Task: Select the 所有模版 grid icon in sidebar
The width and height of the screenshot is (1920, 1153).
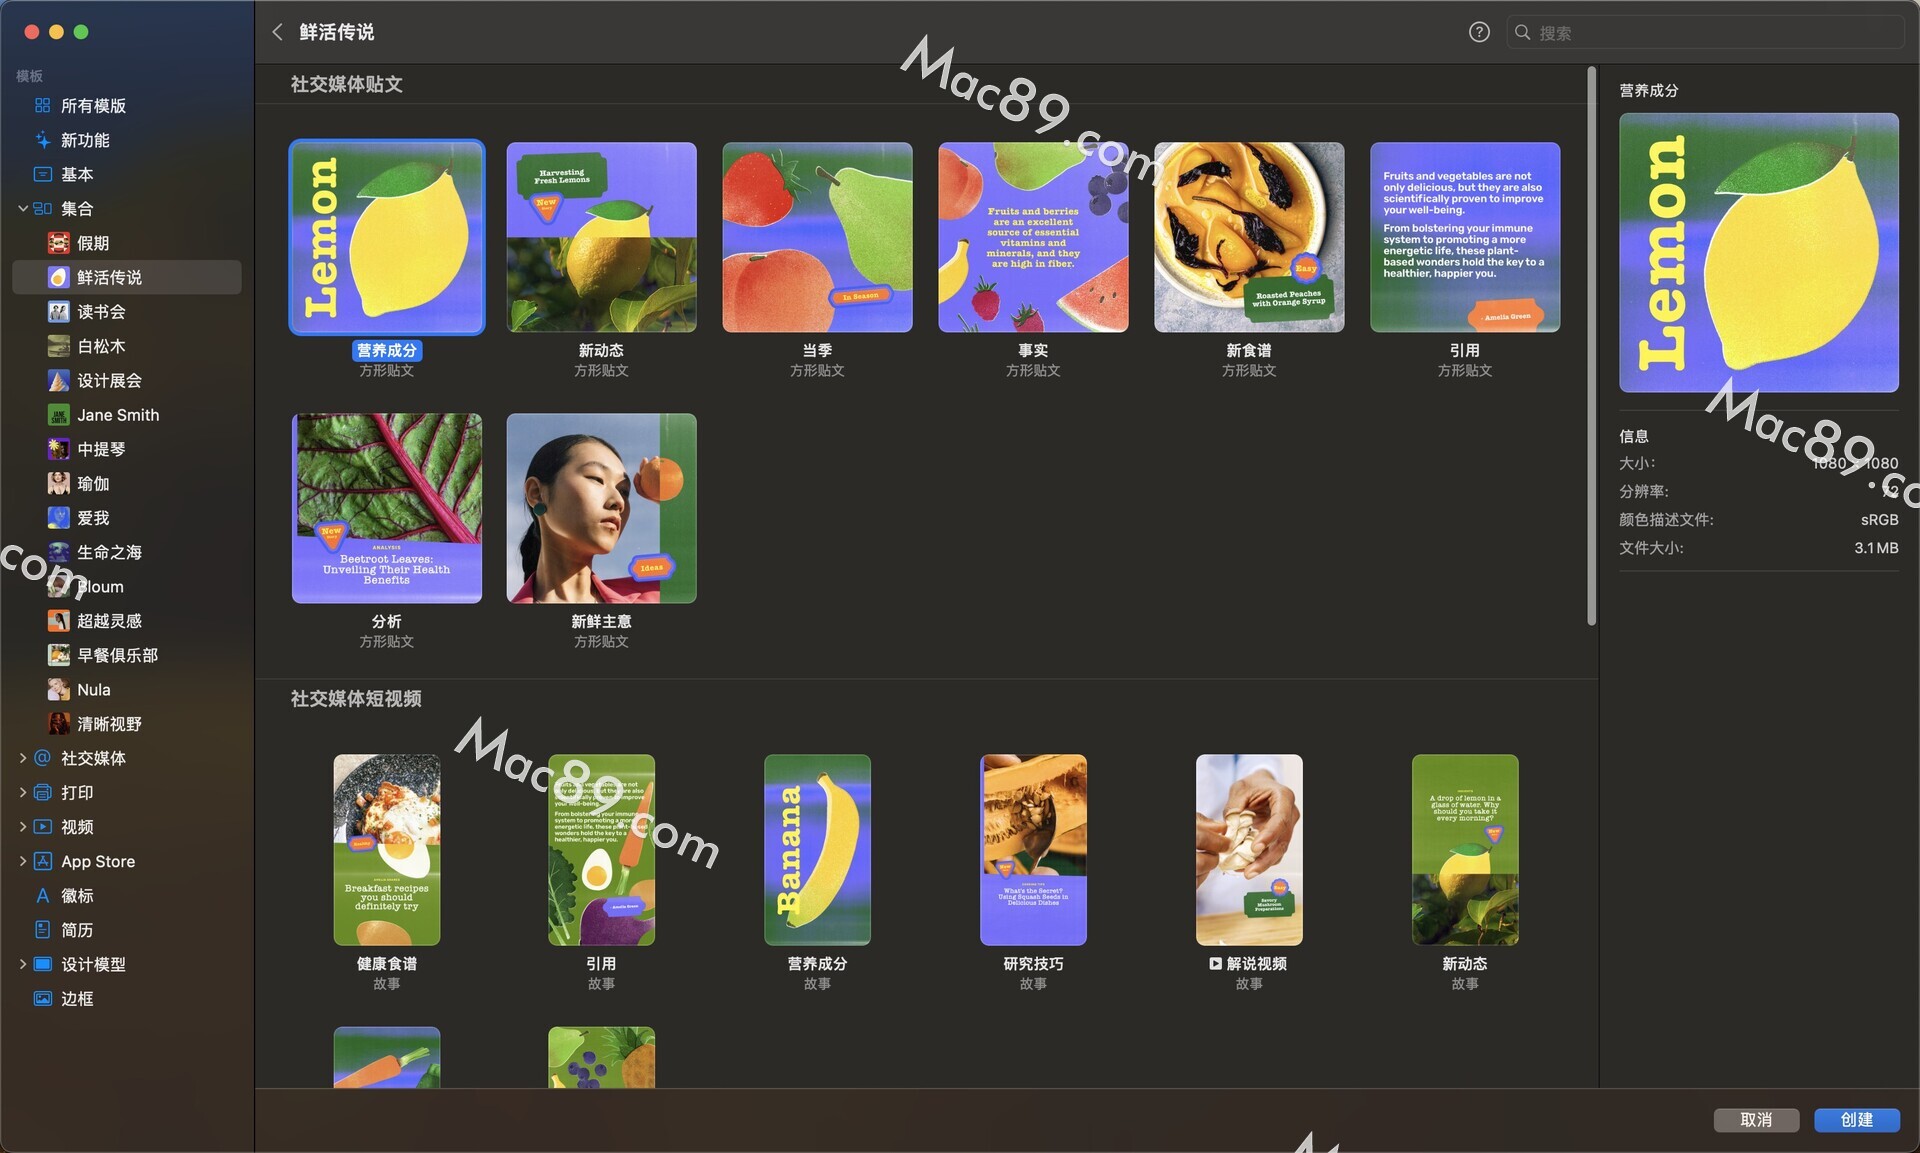Action: click(x=42, y=106)
